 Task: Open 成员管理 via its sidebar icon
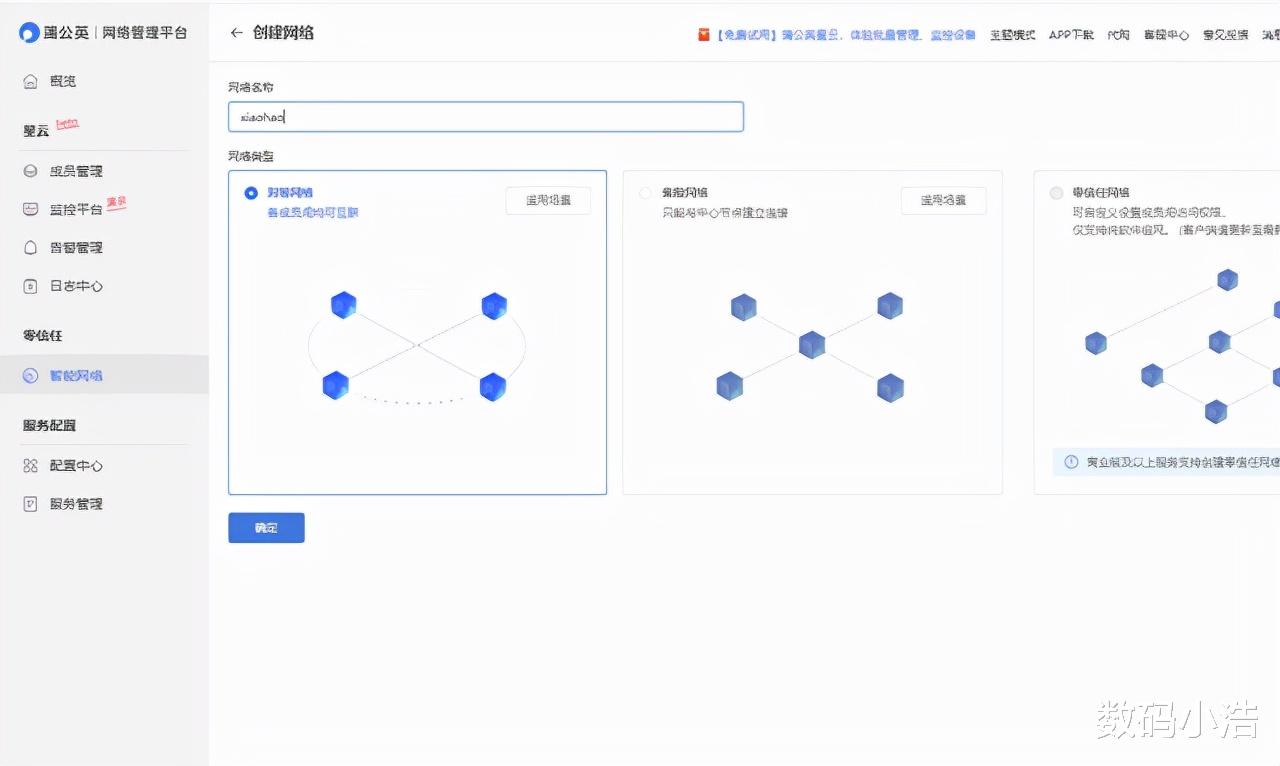click(x=30, y=171)
